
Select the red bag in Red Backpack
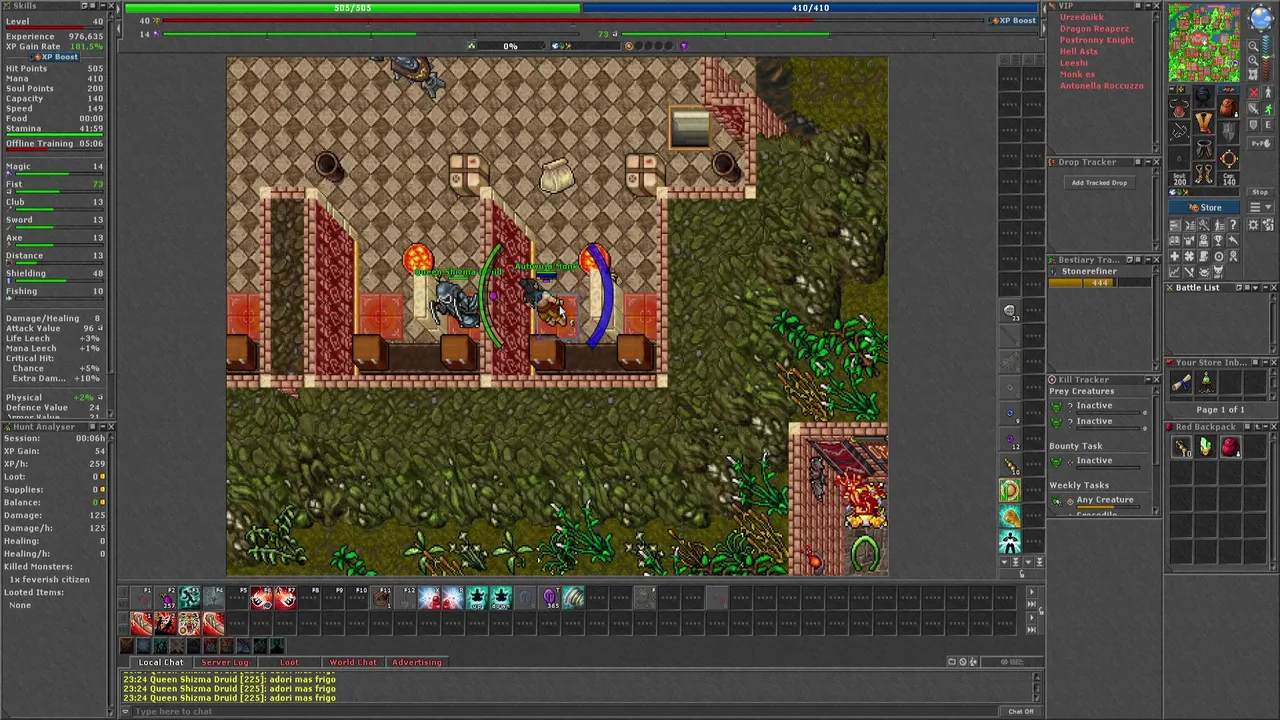pyautogui.click(x=1232, y=447)
